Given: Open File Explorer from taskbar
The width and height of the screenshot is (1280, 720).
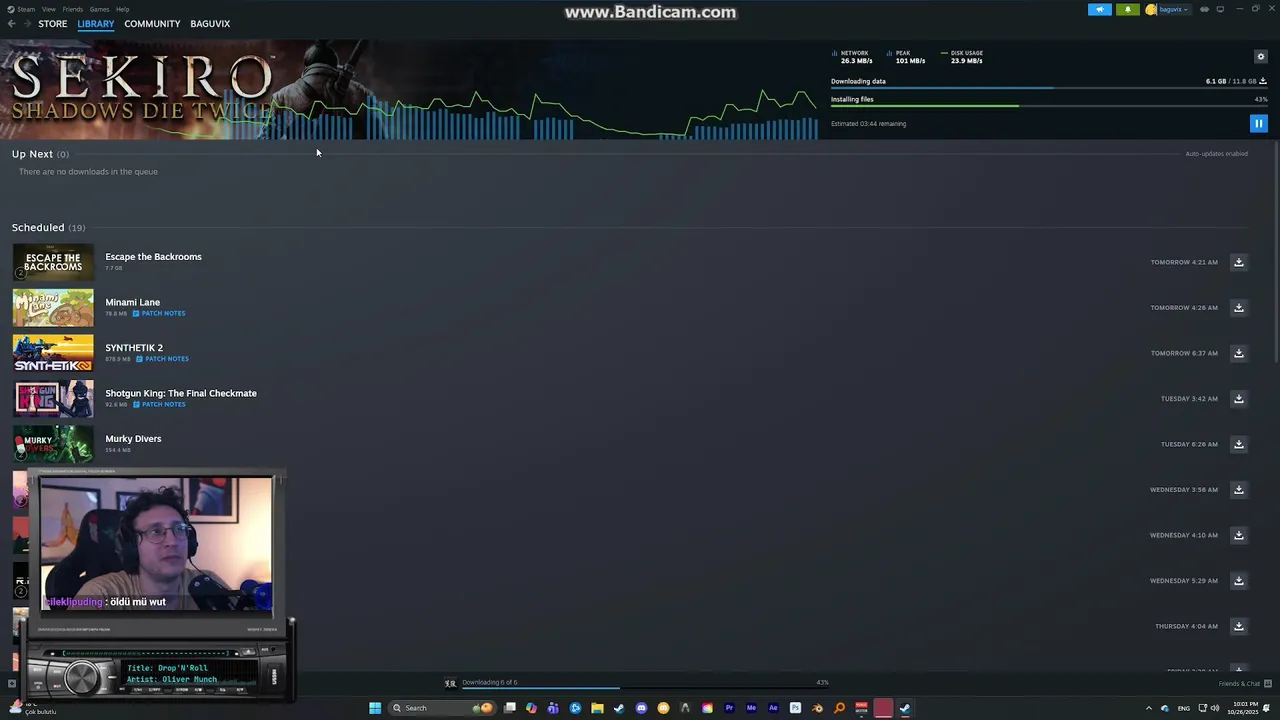Looking at the screenshot, I should (x=597, y=708).
